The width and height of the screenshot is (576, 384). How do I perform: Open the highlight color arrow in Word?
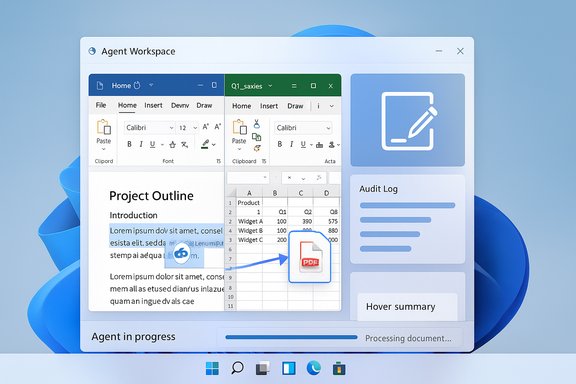[x=213, y=145]
